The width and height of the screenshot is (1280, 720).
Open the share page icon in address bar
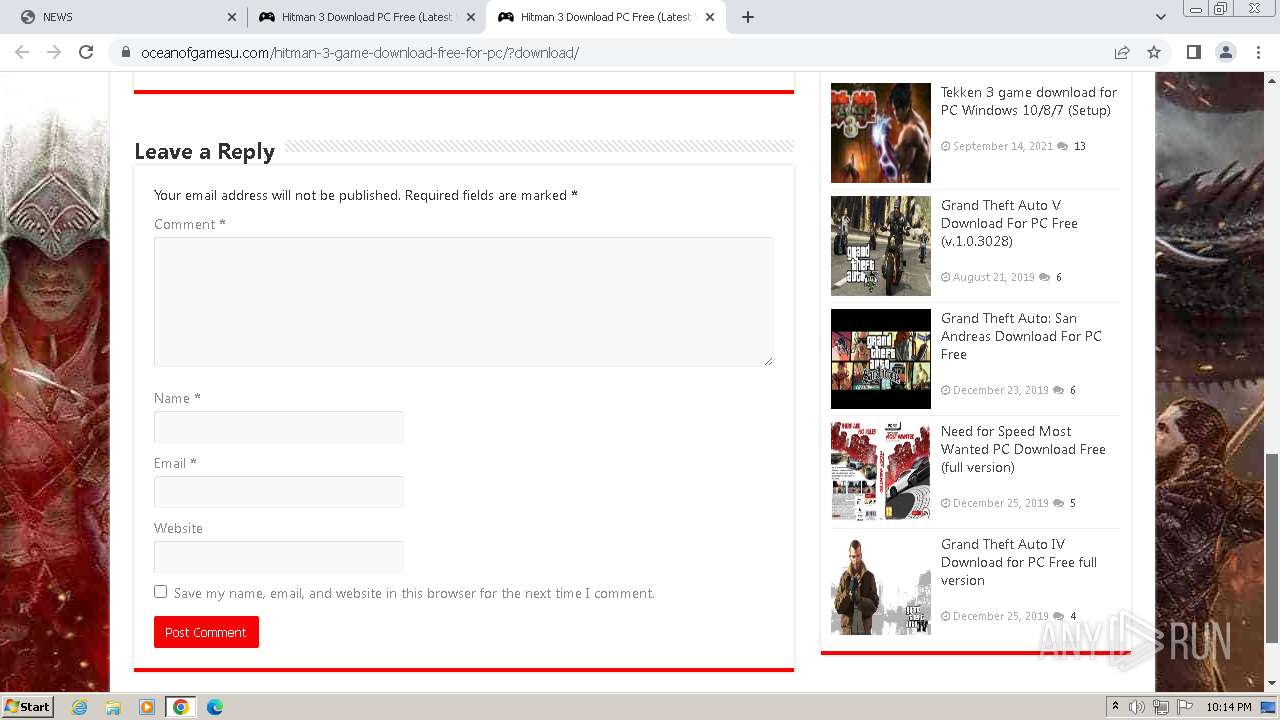1122,52
